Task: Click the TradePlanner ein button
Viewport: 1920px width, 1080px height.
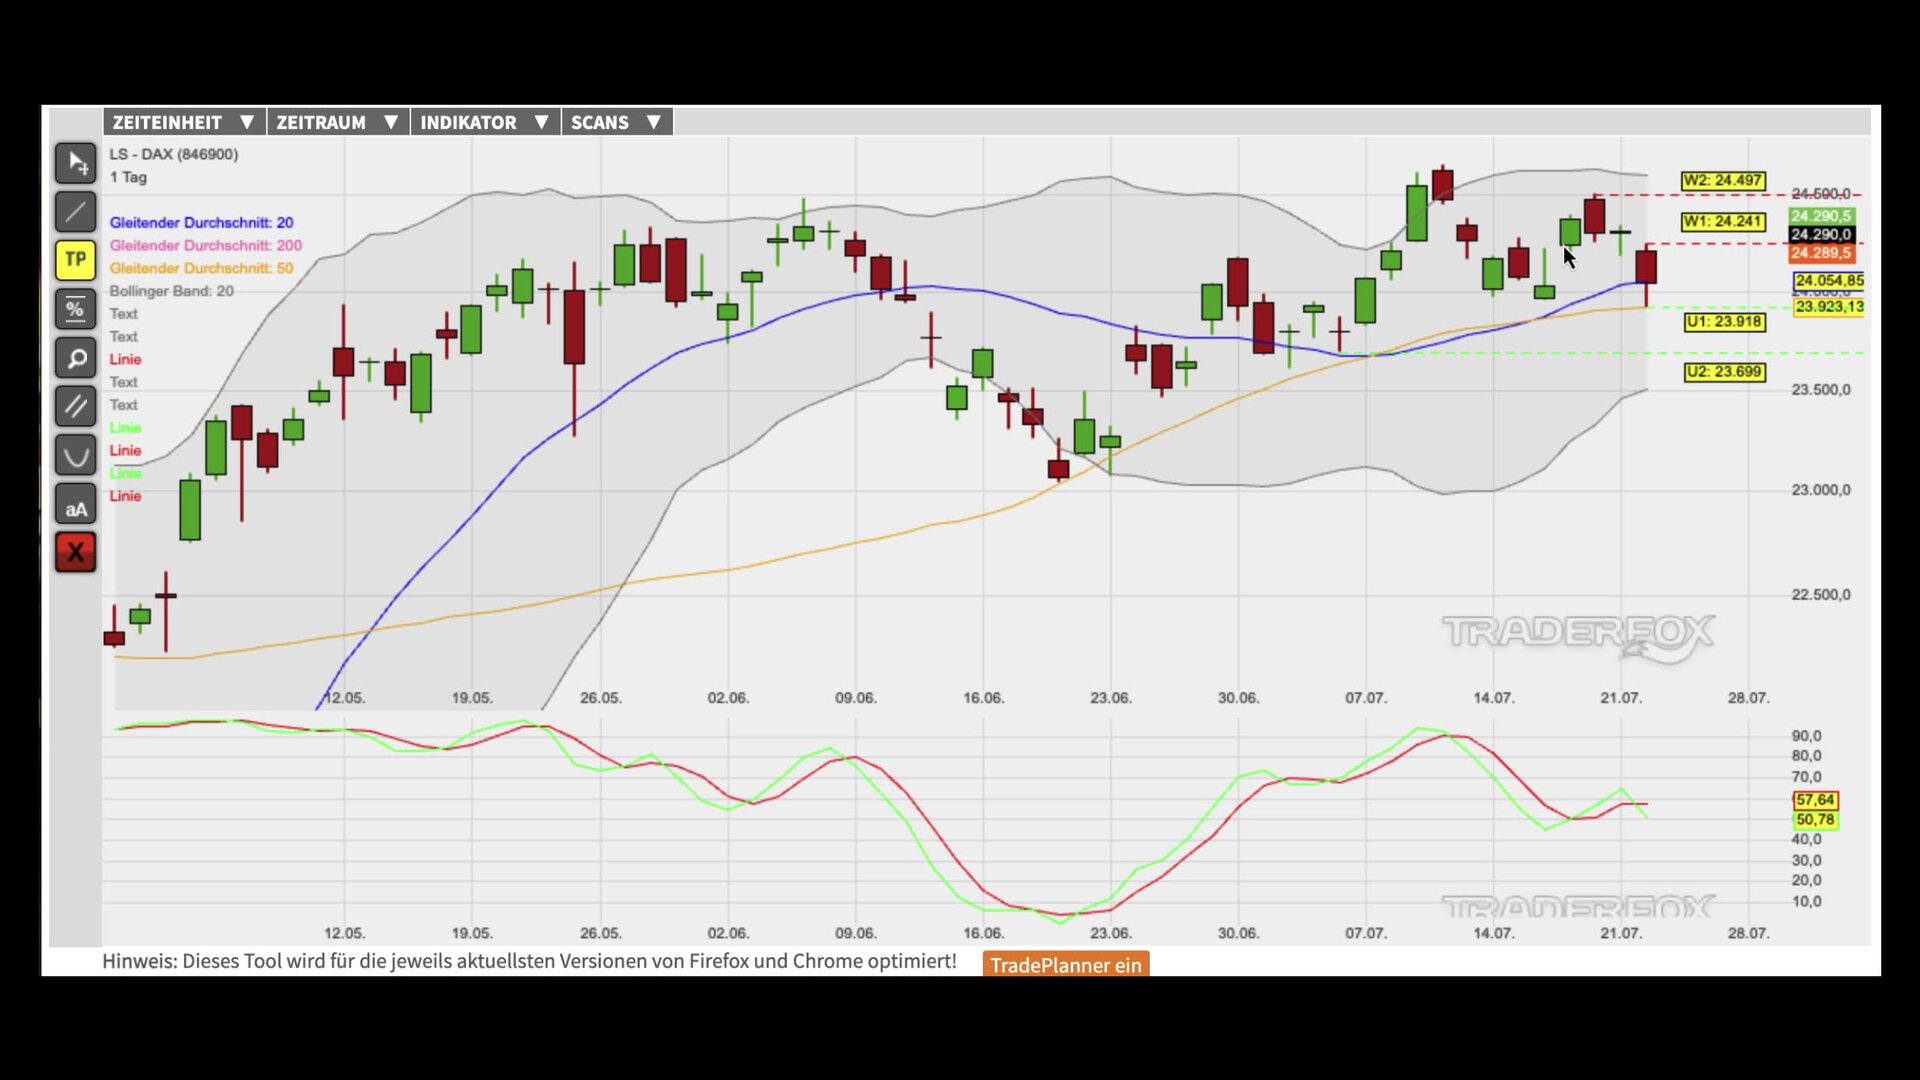Action: [x=1066, y=965]
